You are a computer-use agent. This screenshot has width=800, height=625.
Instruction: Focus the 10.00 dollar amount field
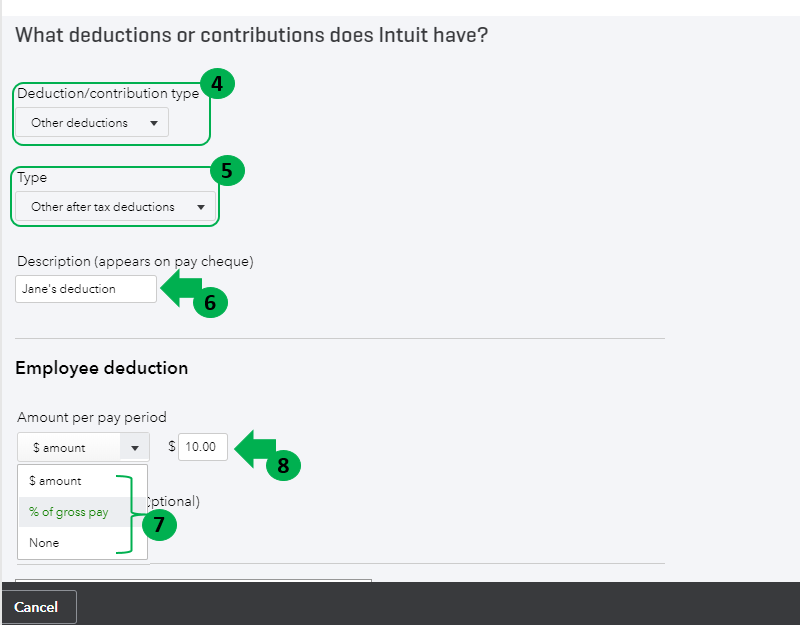[x=203, y=447]
